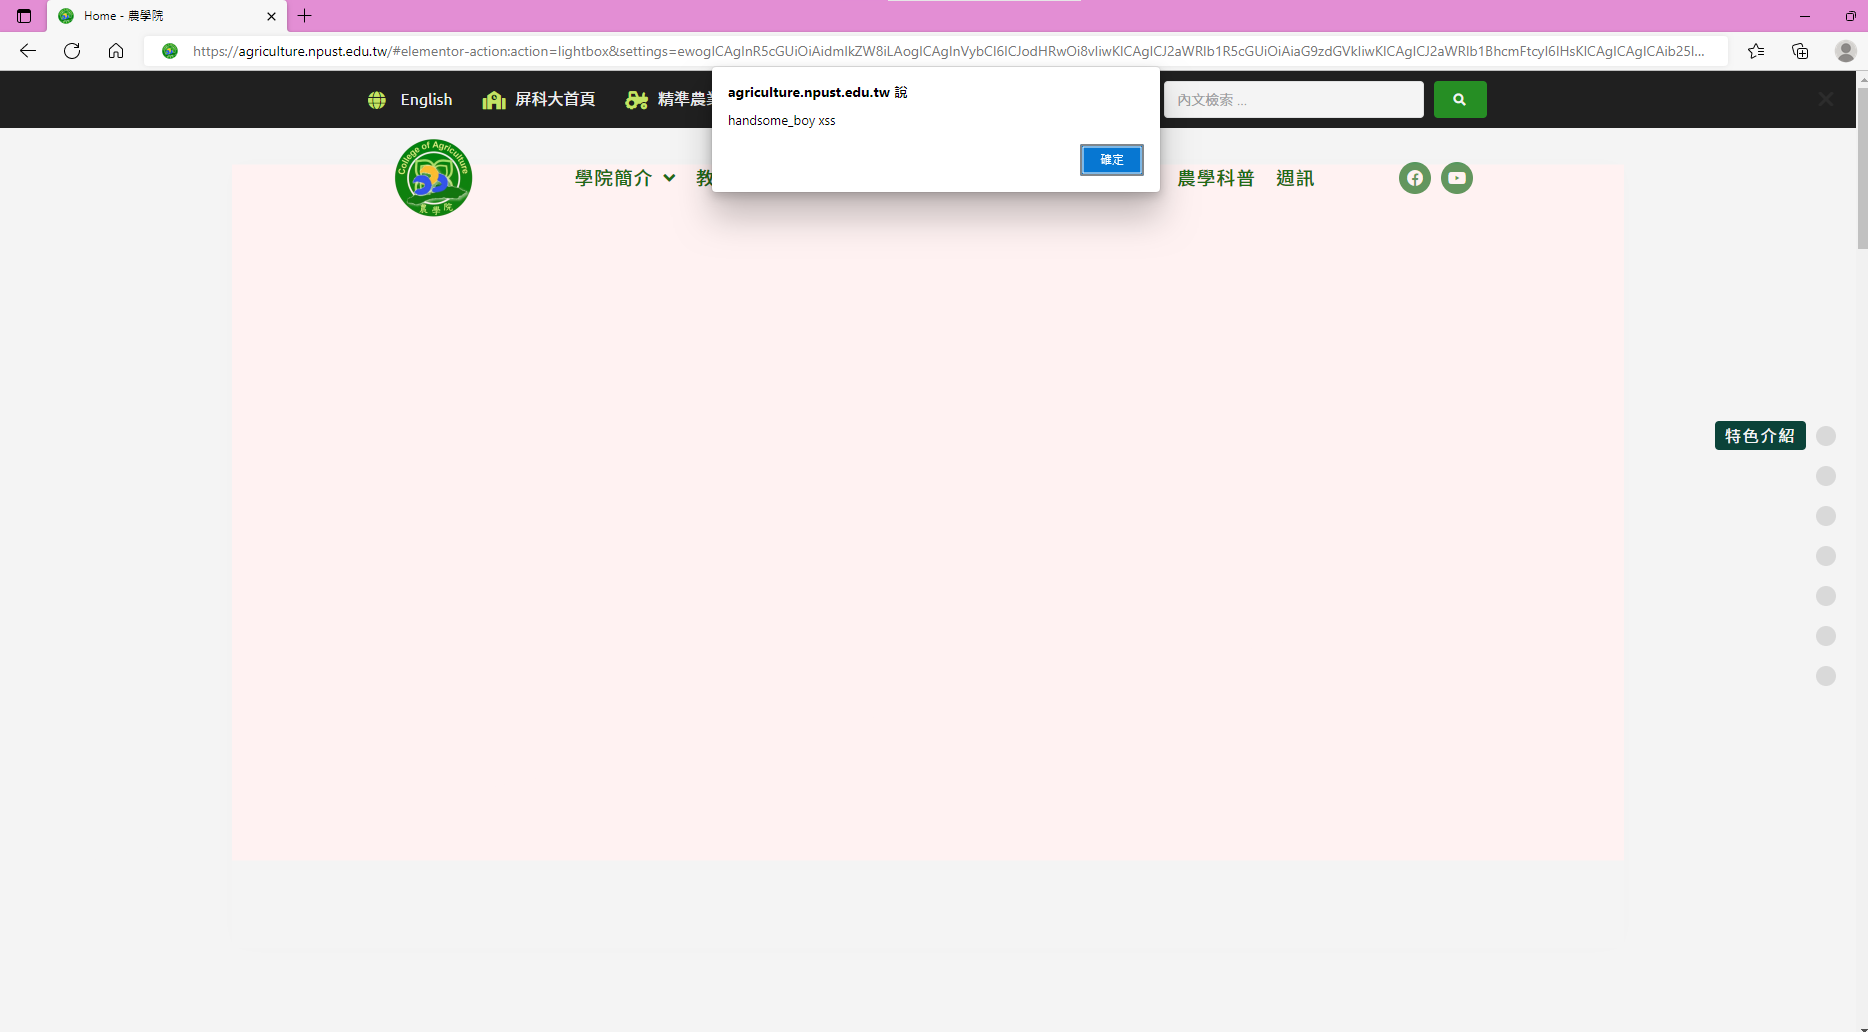Click the 確定 button in alert dialog
Screen dimensions: 1868x1032
pyautogui.click(x=1111, y=160)
